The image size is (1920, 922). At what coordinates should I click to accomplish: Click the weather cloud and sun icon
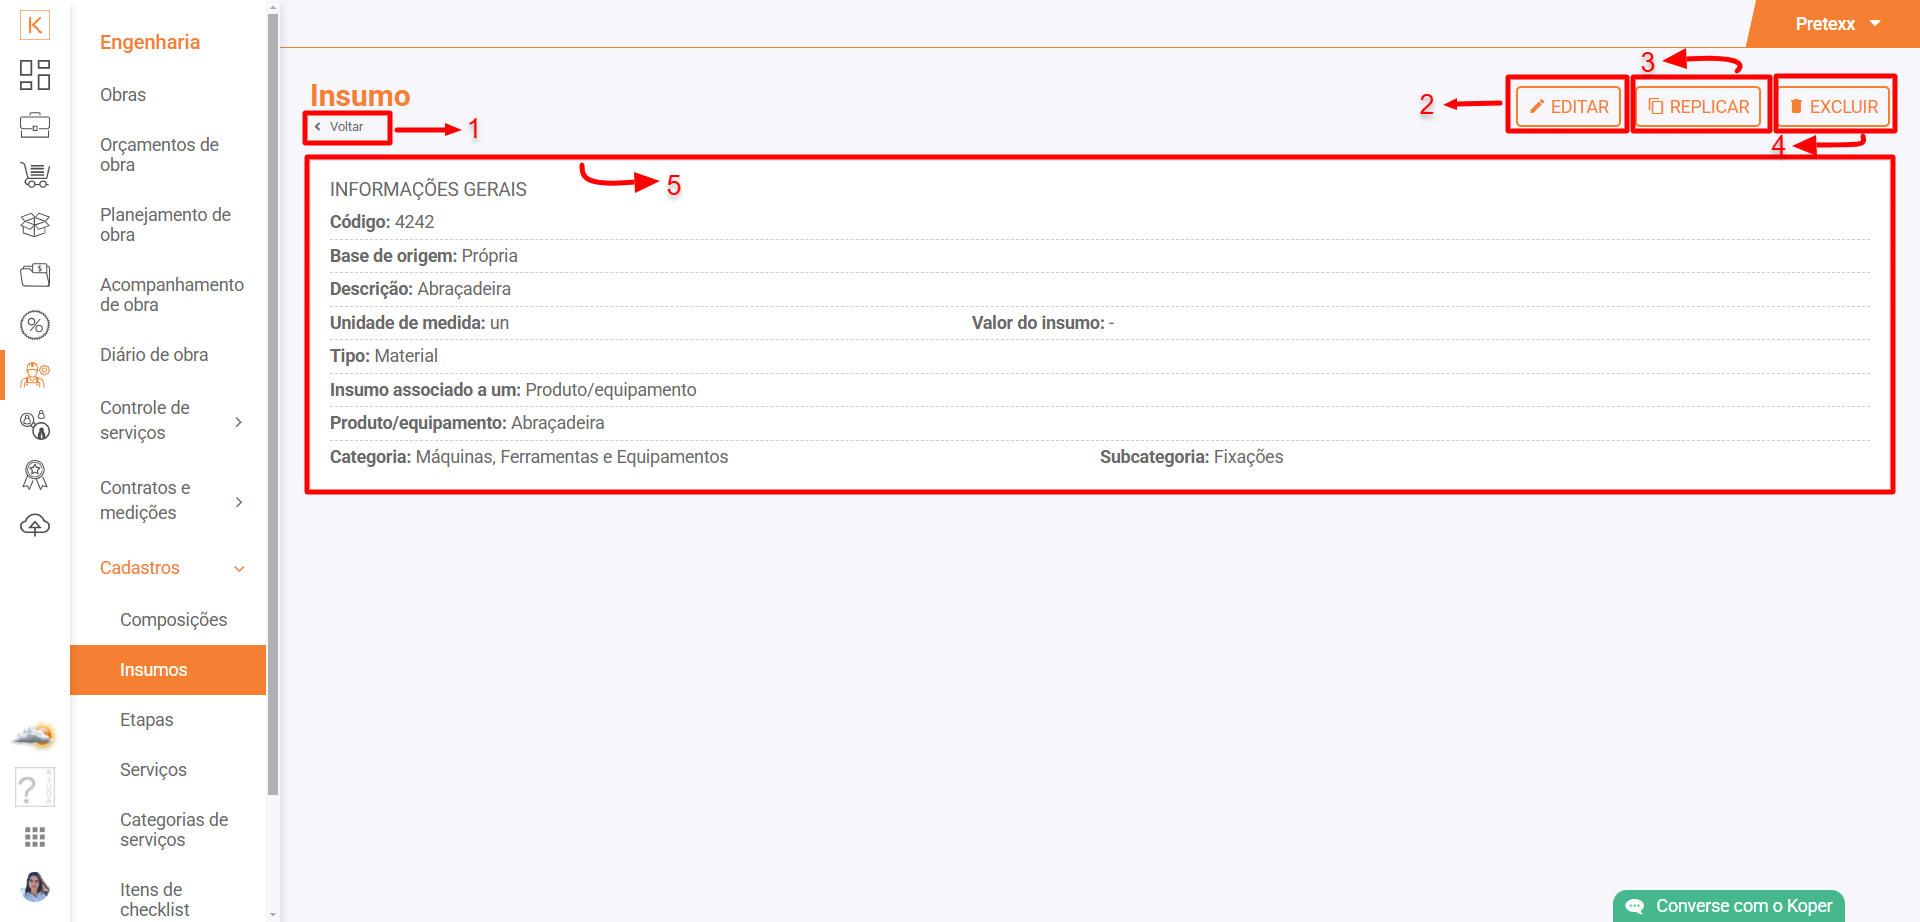pos(35,736)
